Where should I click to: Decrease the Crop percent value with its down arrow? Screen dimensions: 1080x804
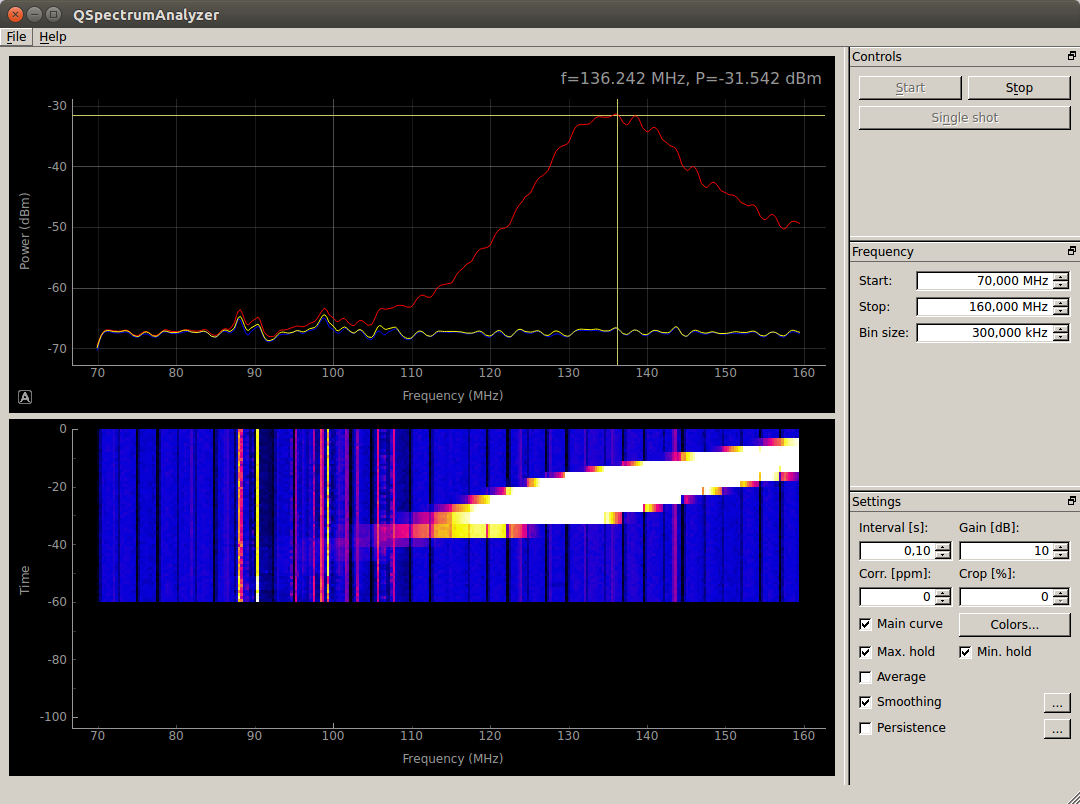point(1061,601)
